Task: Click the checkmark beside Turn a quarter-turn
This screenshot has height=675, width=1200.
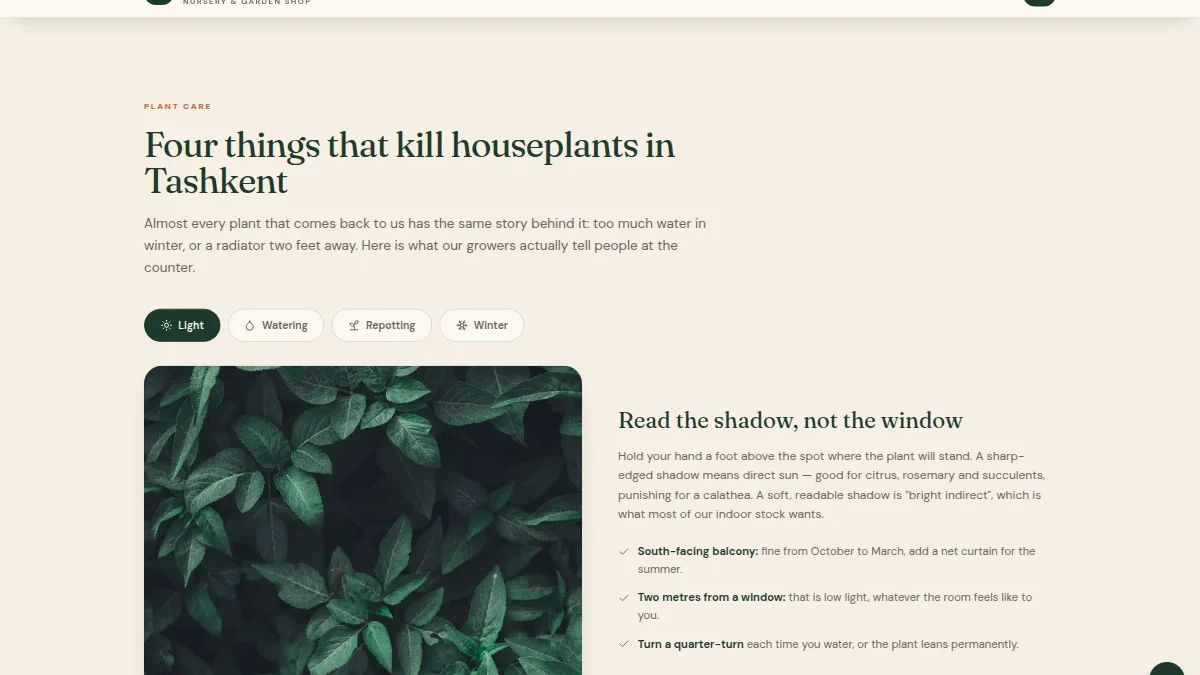Action: coord(624,644)
